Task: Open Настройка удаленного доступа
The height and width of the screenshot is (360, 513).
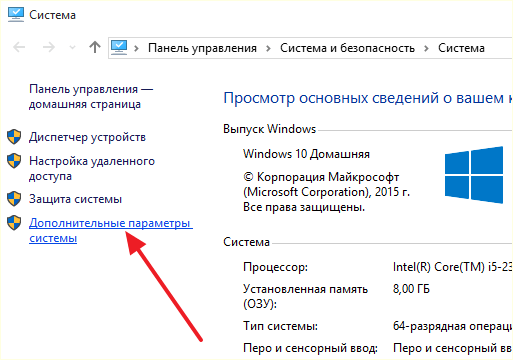Action: [92, 168]
